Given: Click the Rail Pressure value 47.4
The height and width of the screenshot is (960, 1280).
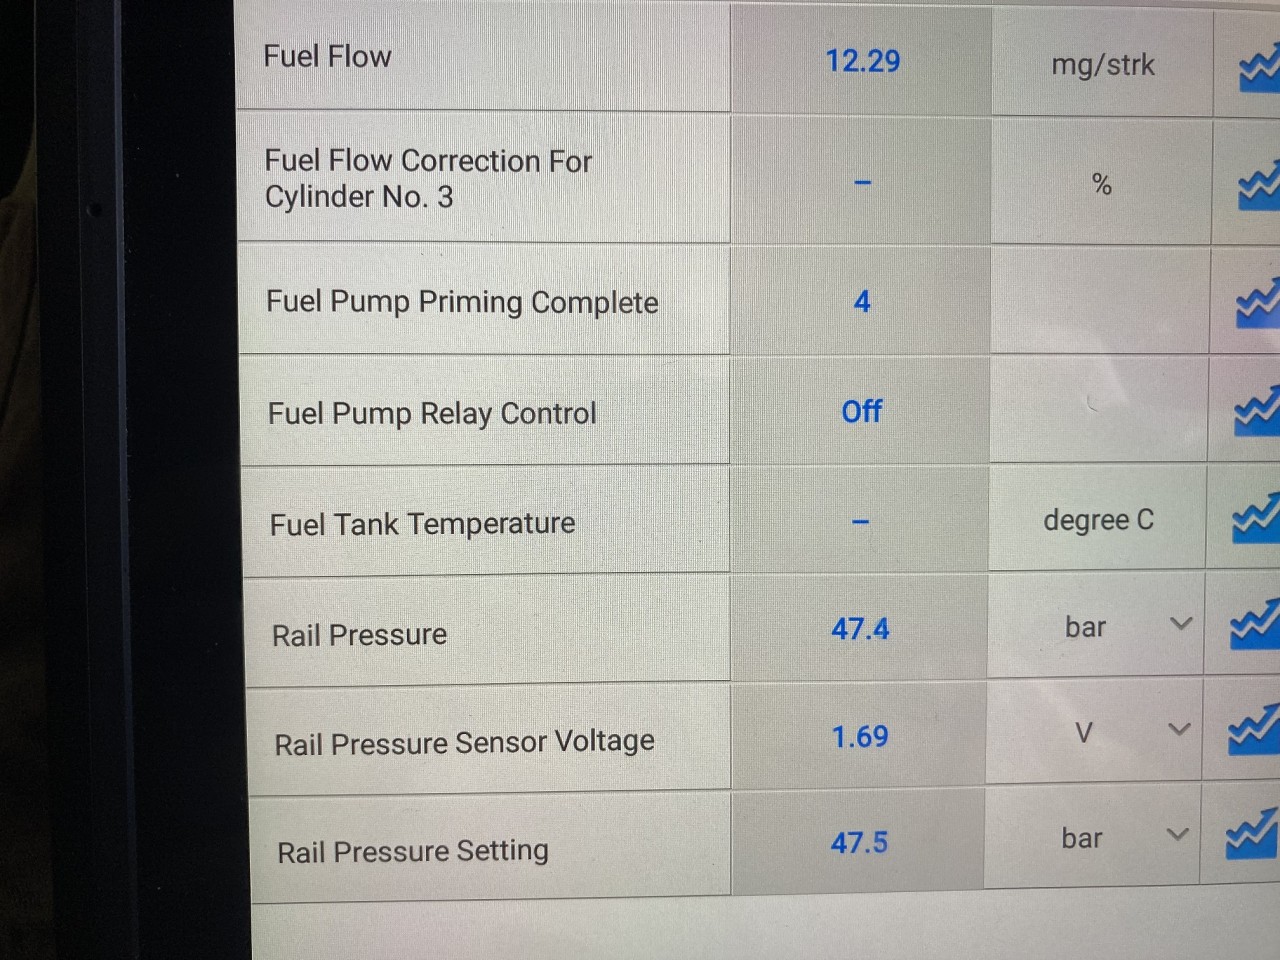Looking at the screenshot, I should (x=860, y=629).
